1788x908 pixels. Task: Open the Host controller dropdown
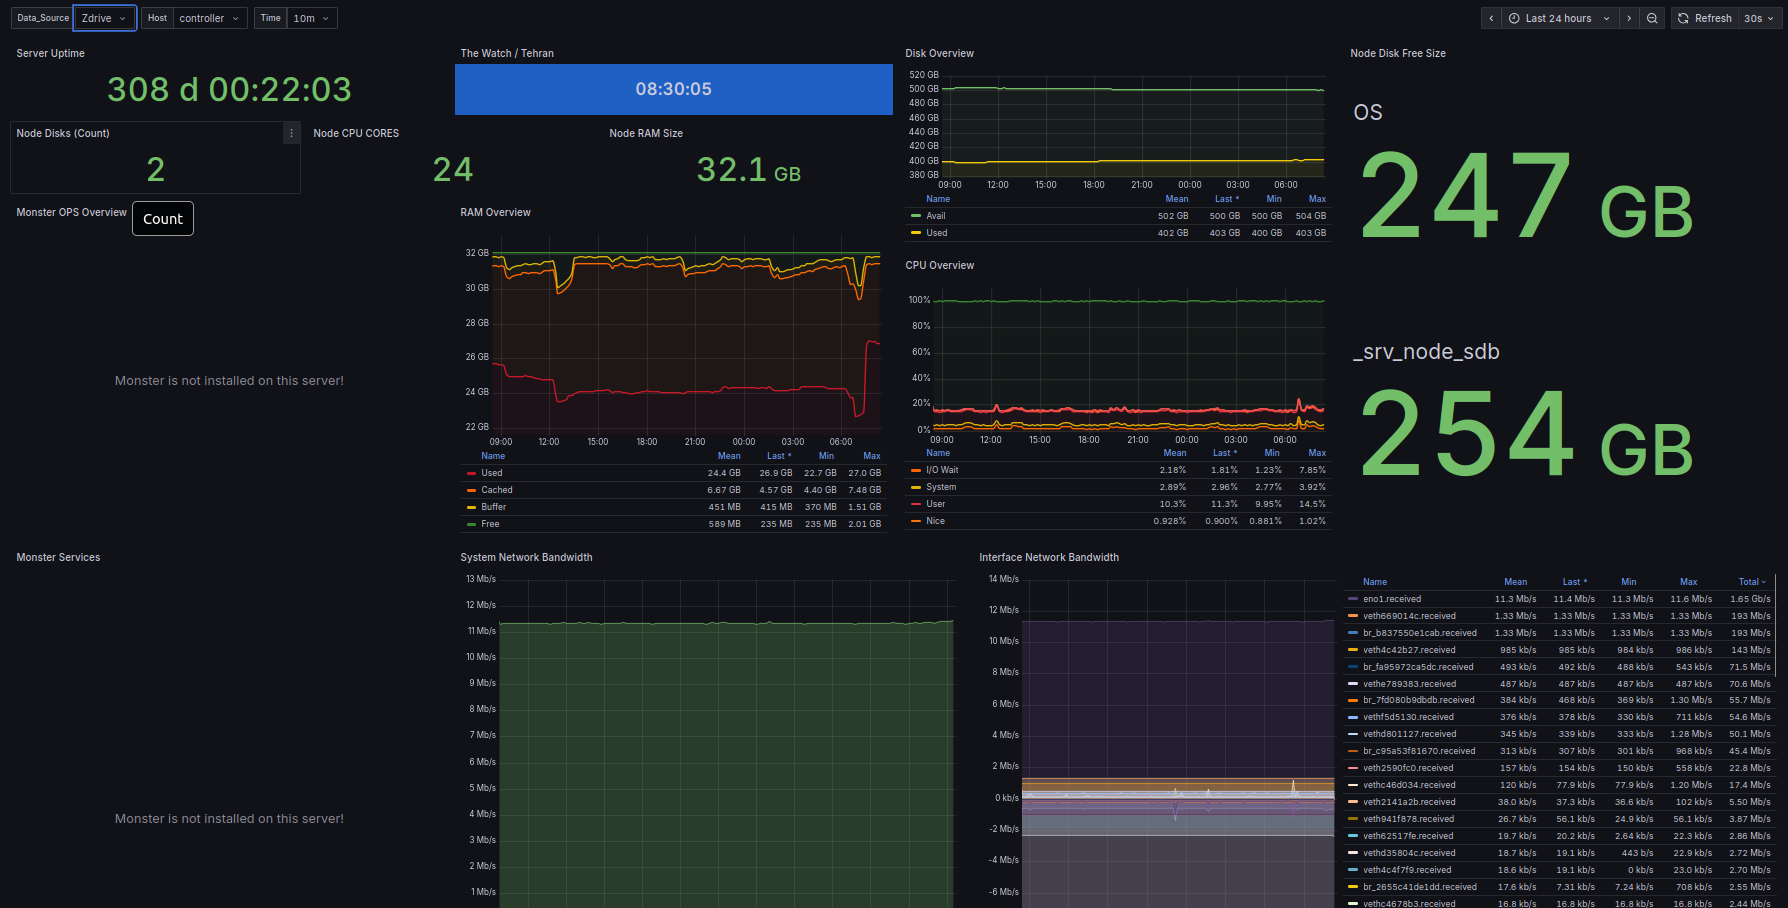(x=209, y=18)
